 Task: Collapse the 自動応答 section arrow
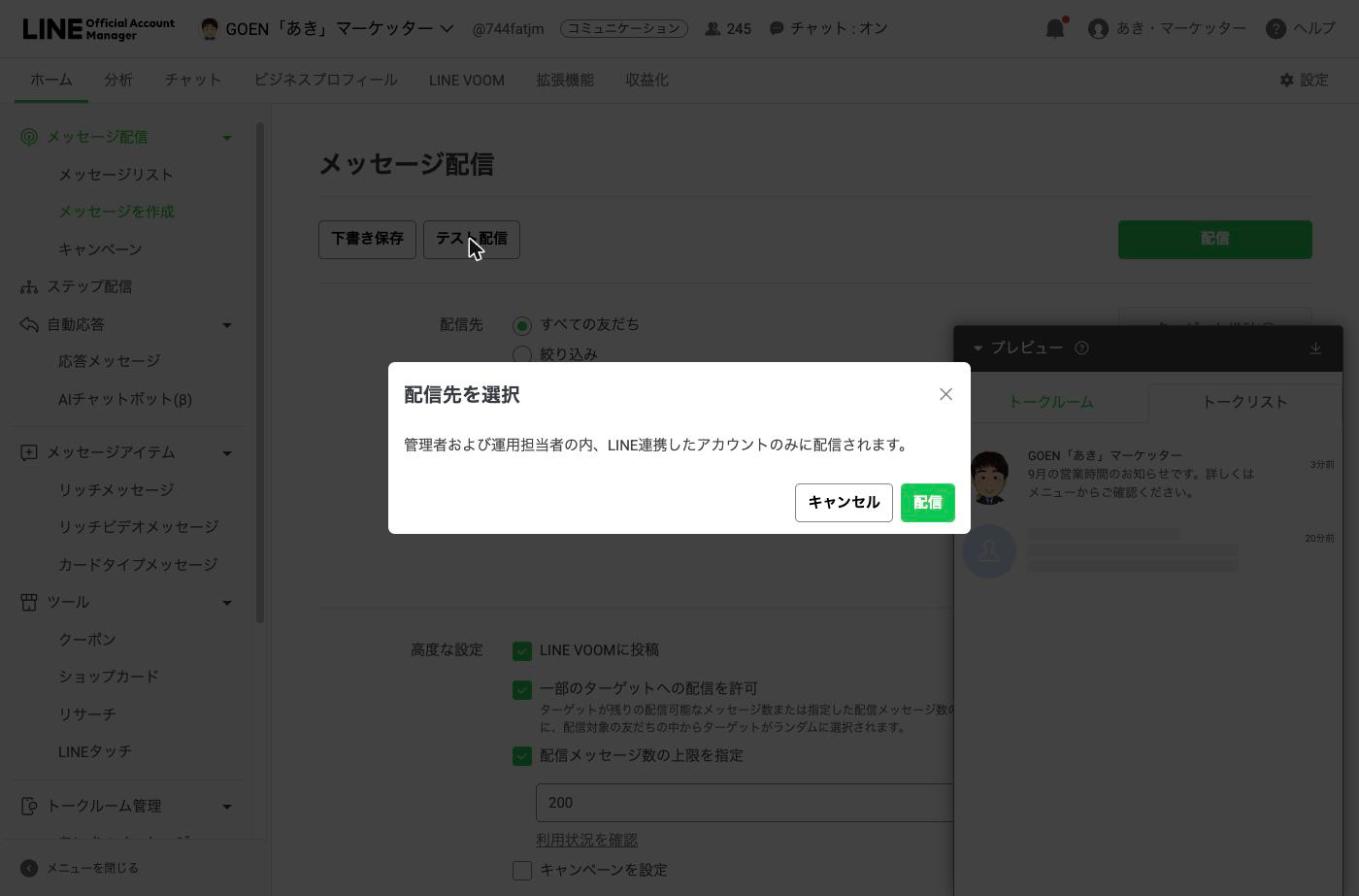tap(227, 325)
